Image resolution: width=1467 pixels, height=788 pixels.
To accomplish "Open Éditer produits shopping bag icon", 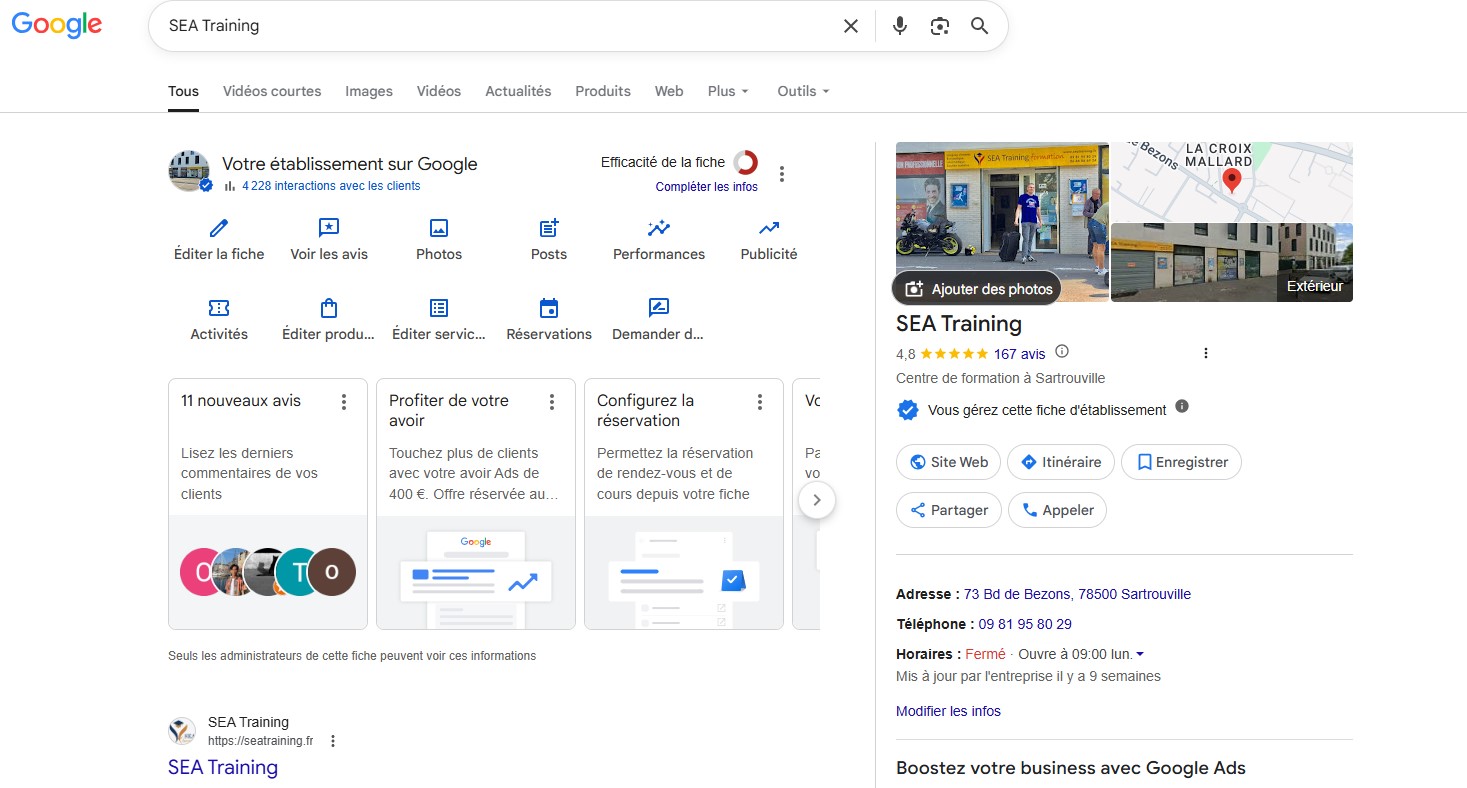I will point(329,308).
